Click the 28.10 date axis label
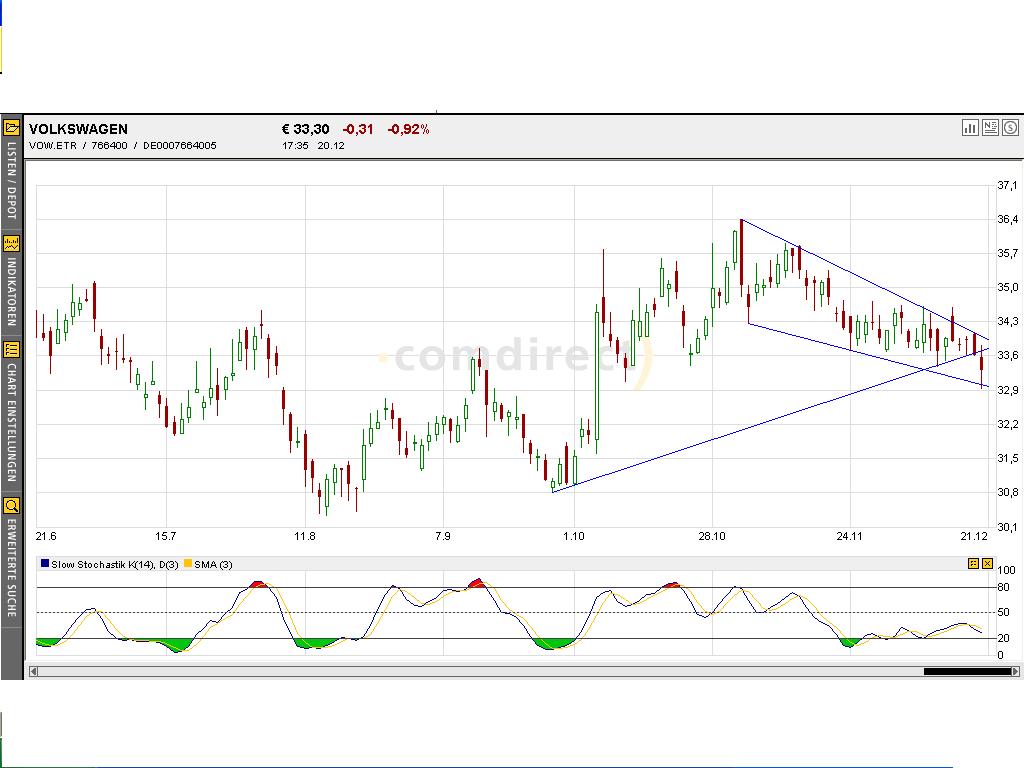This screenshot has height=768, width=1024. 712,536
